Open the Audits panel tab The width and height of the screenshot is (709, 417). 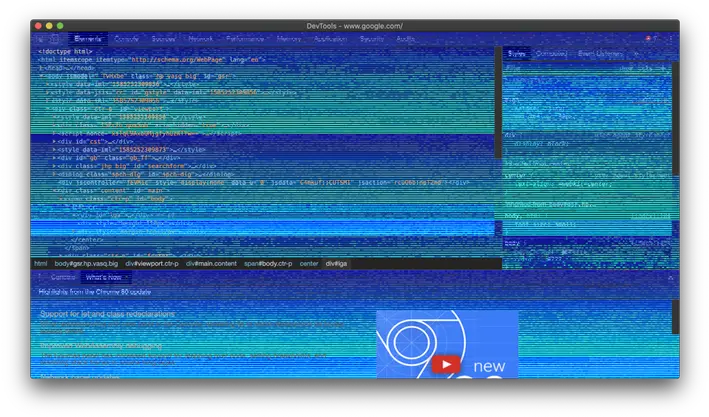pyautogui.click(x=405, y=39)
